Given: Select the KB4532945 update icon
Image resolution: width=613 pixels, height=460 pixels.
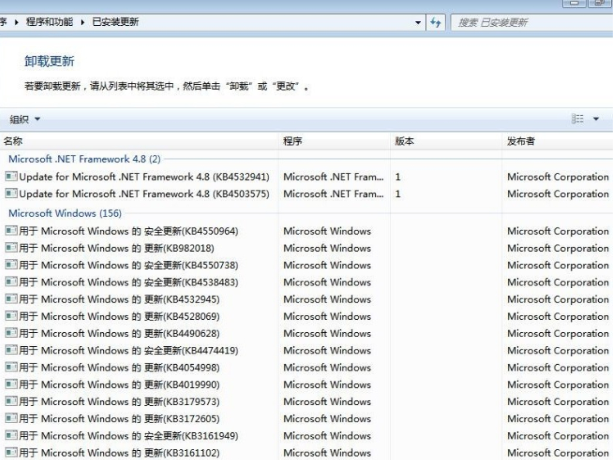Looking at the screenshot, I should (11, 299).
